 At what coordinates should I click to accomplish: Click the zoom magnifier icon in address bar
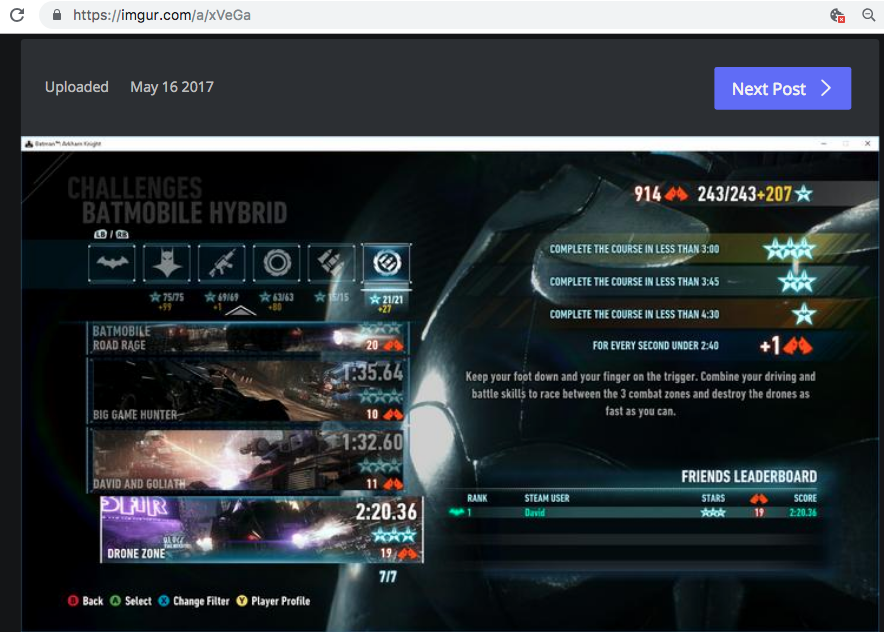coord(869,15)
